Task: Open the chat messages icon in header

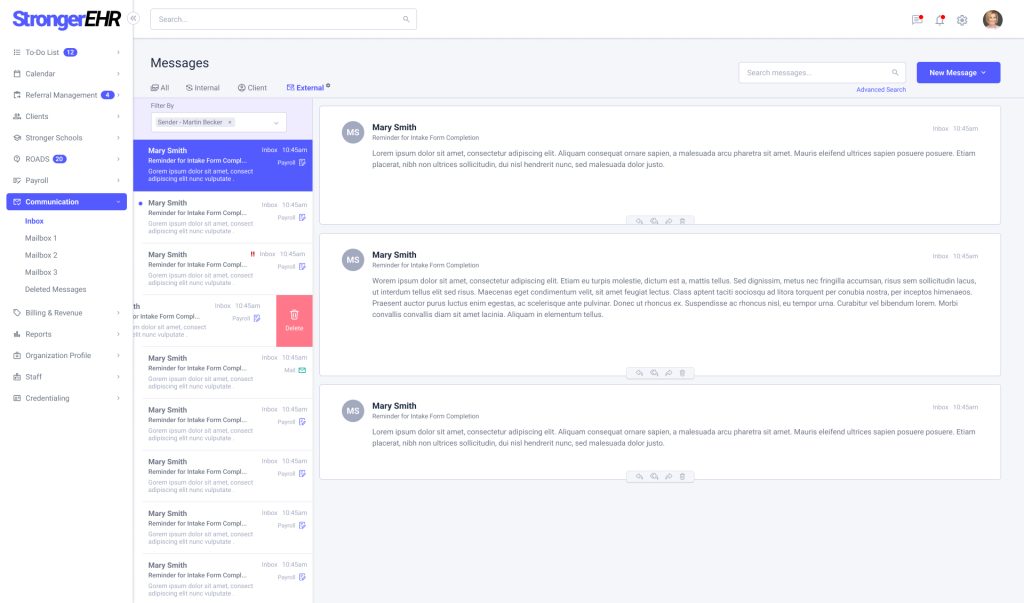Action: point(917,20)
